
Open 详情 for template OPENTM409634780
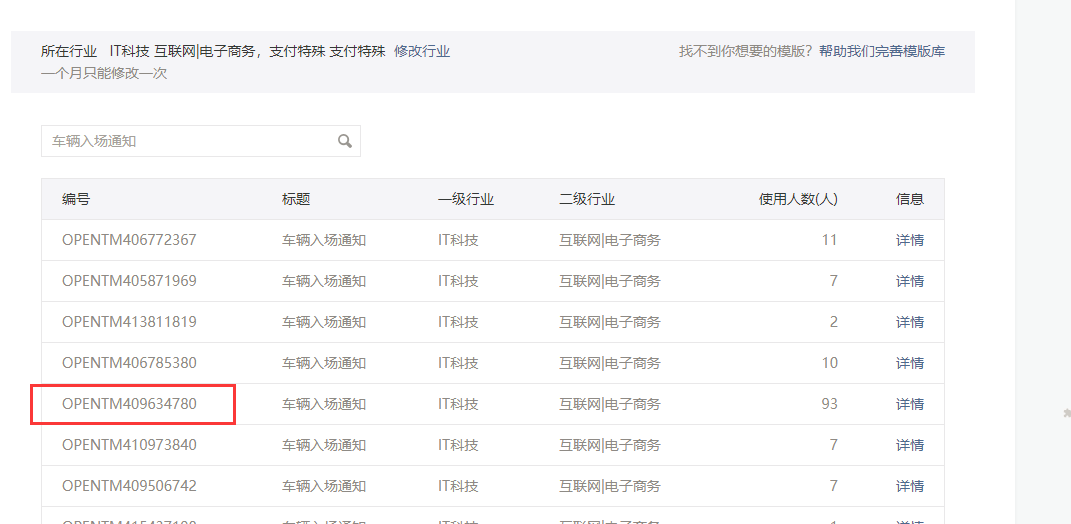pos(909,404)
